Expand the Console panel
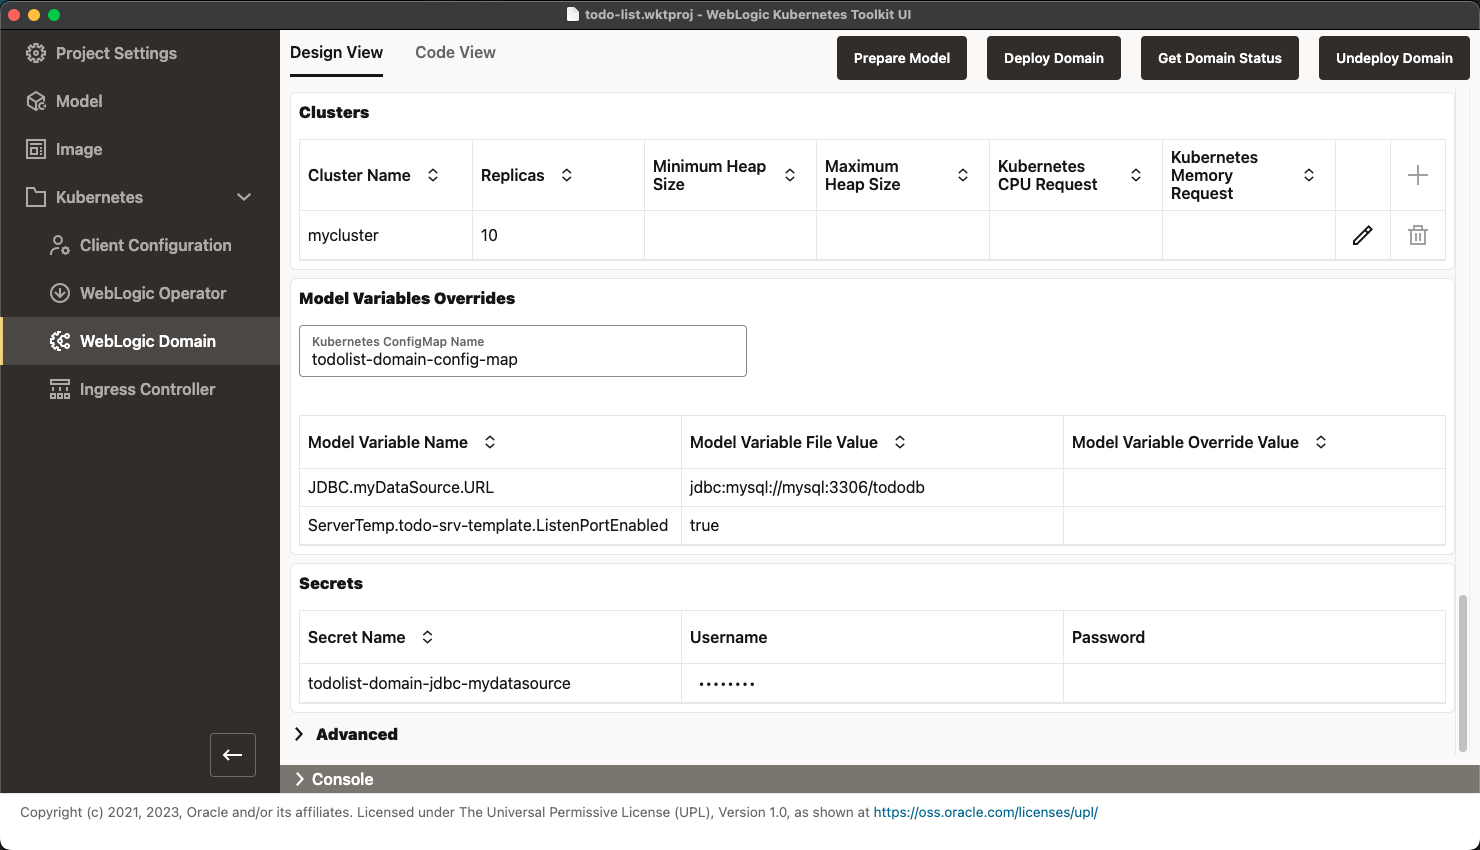The image size is (1480, 850). click(334, 779)
